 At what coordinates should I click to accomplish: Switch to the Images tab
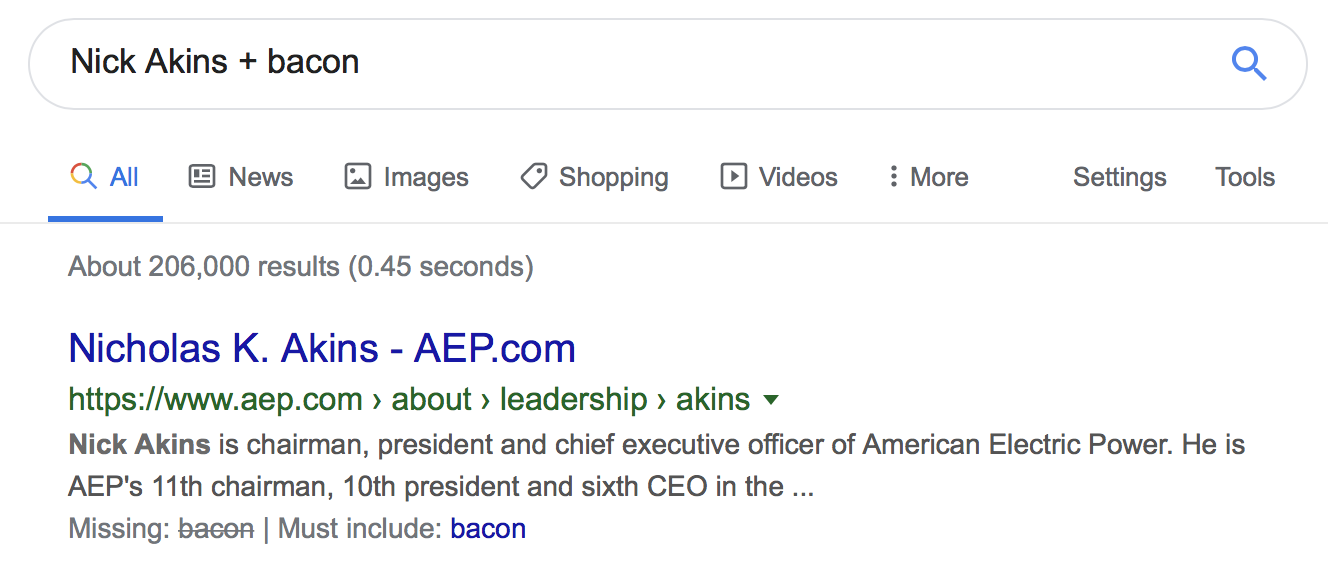tap(406, 177)
